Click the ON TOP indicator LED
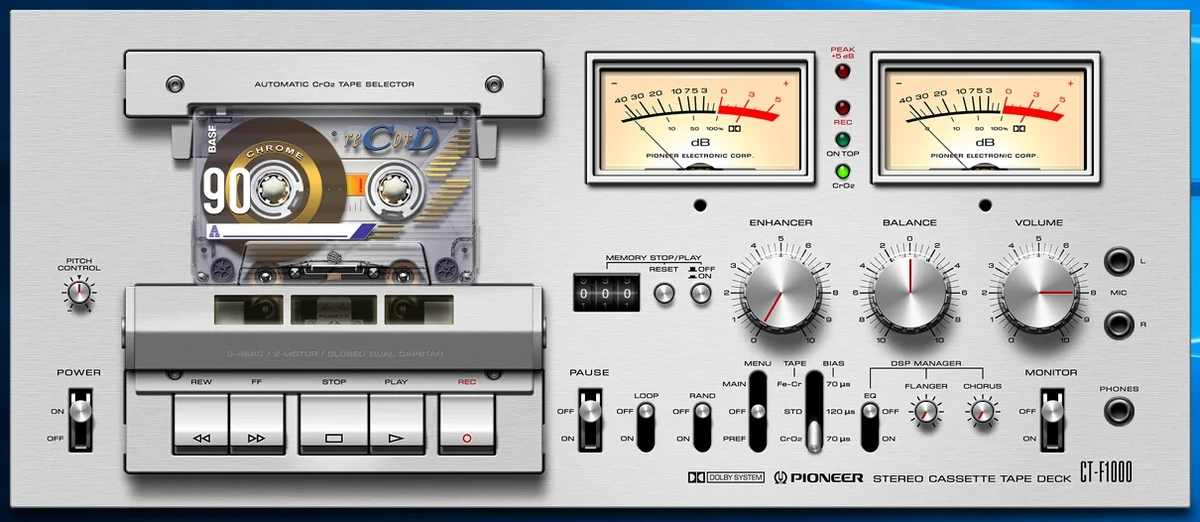 [843, 139]
